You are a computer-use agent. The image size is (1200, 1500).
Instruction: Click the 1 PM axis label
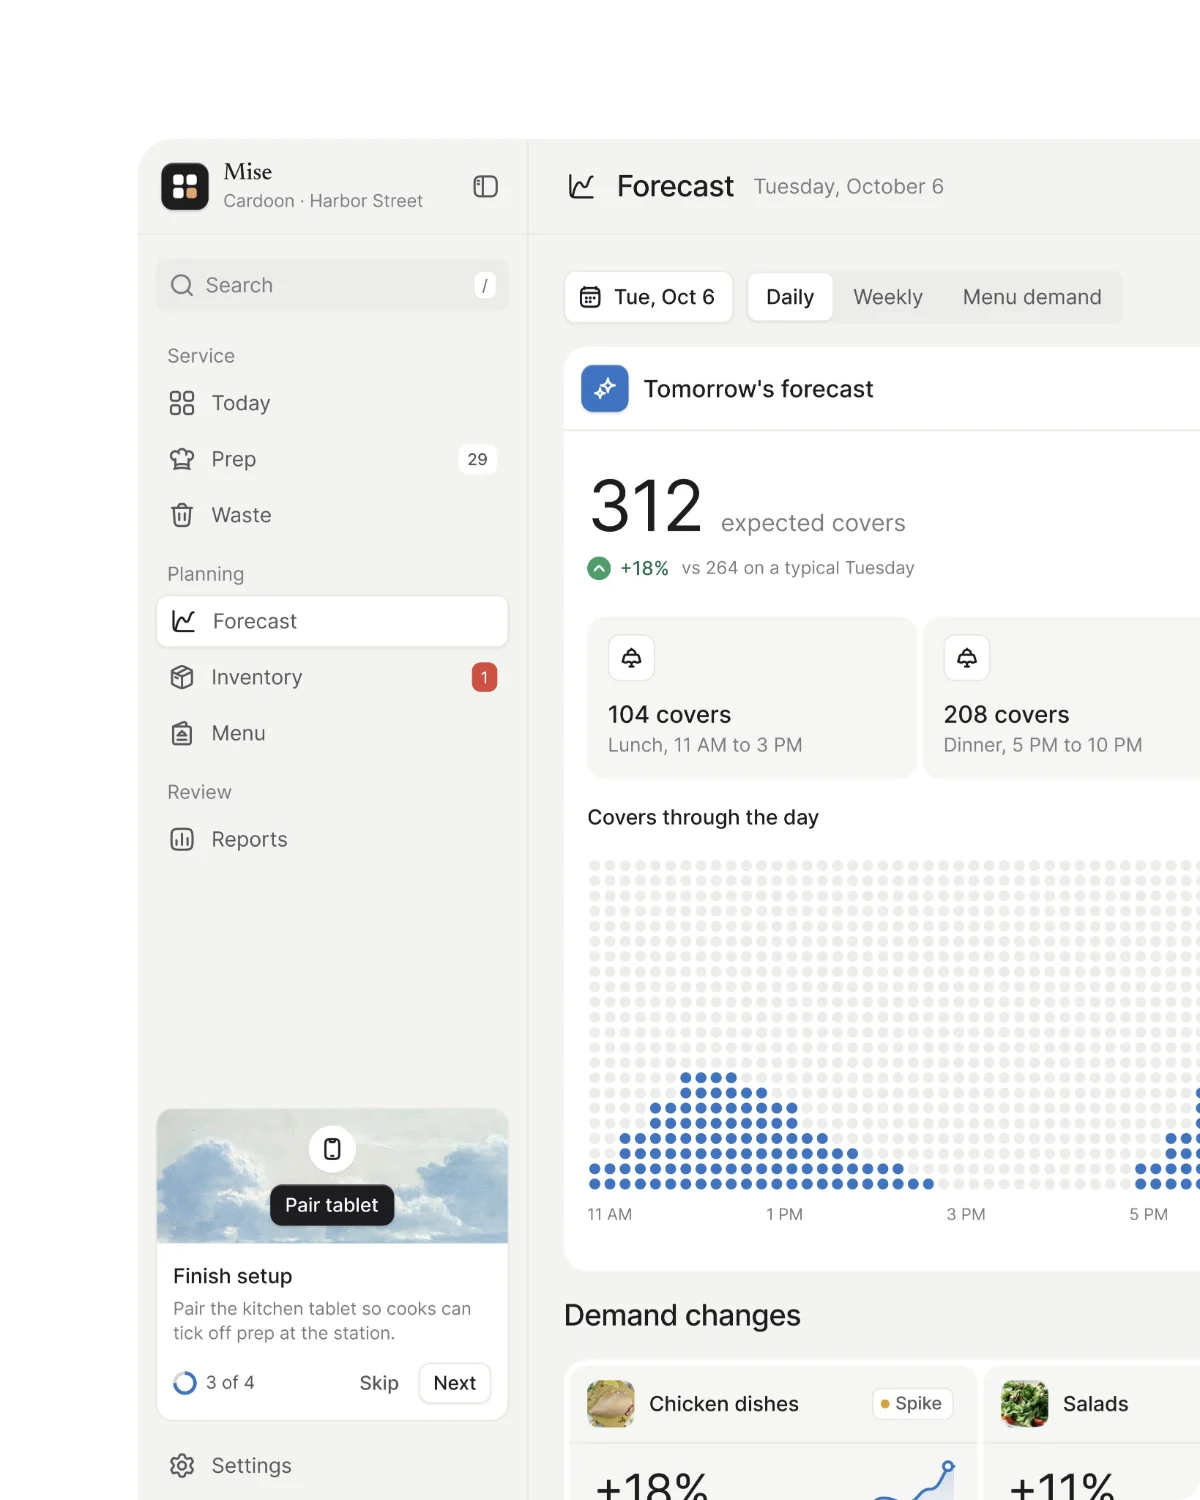784,1214
